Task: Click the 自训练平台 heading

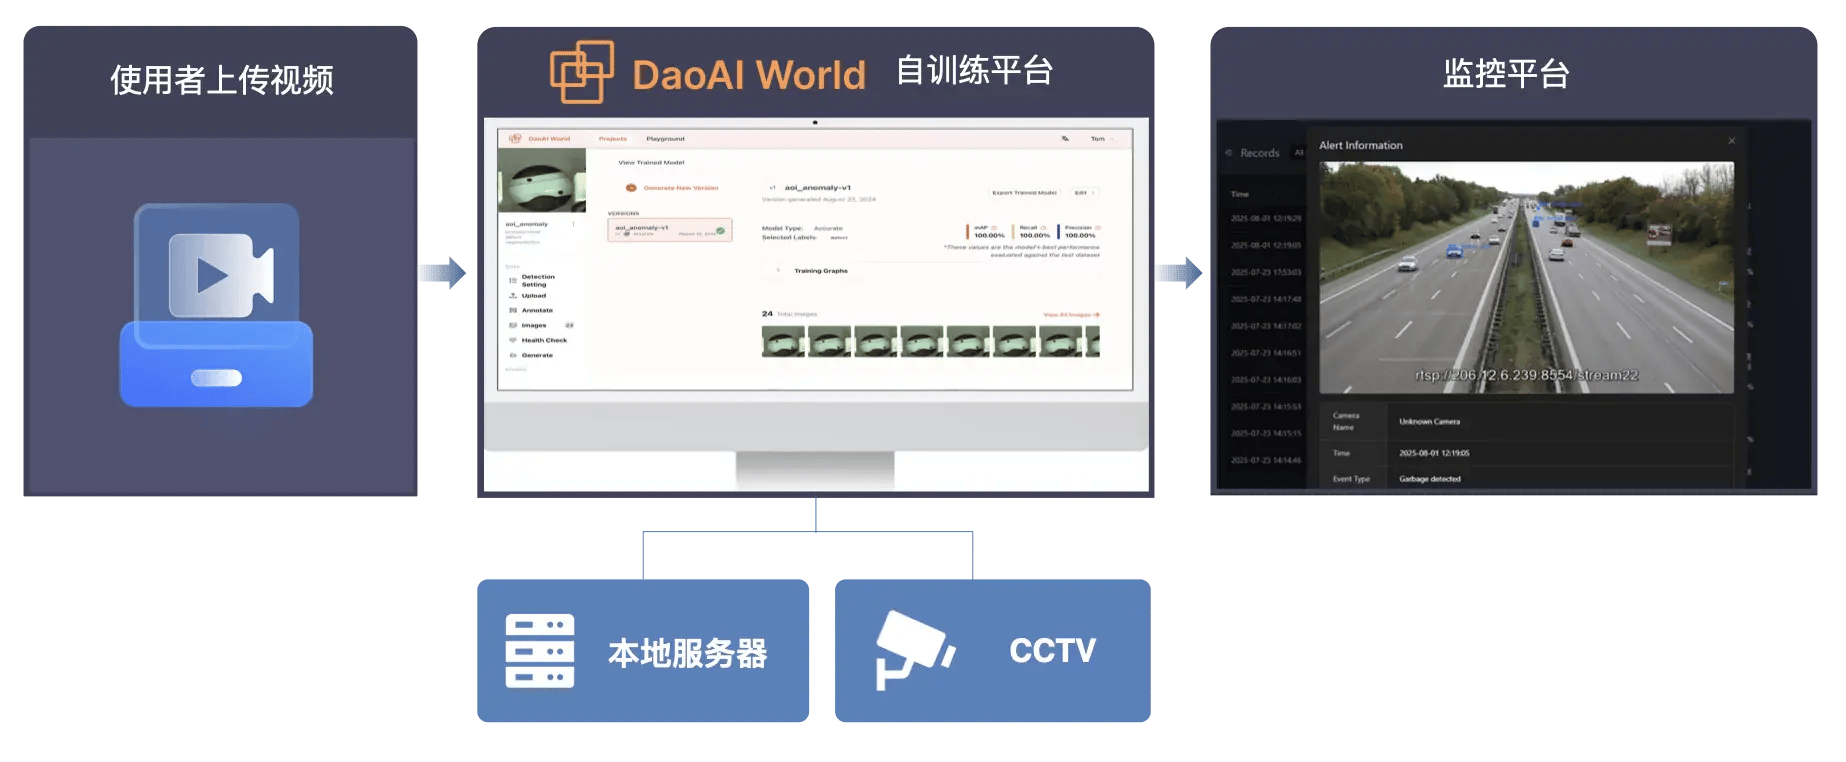Action: point(974,70)
